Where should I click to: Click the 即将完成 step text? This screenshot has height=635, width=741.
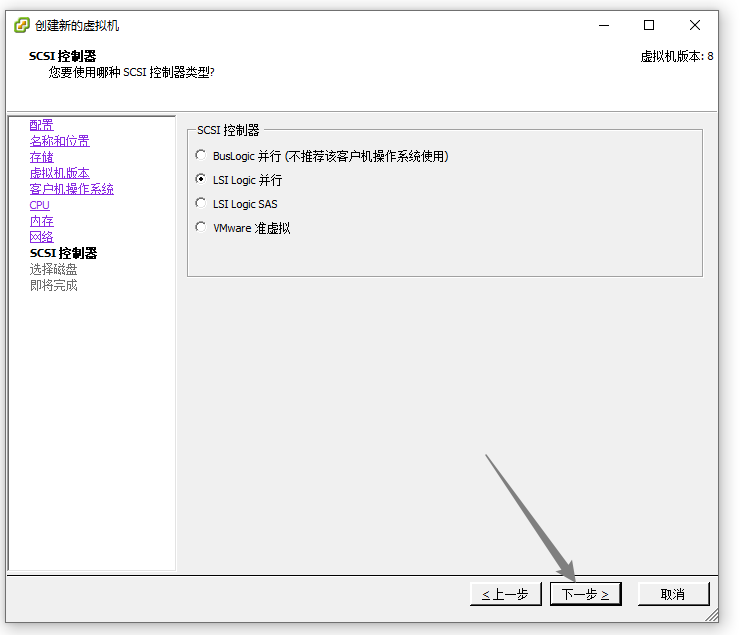coord(53,285)
